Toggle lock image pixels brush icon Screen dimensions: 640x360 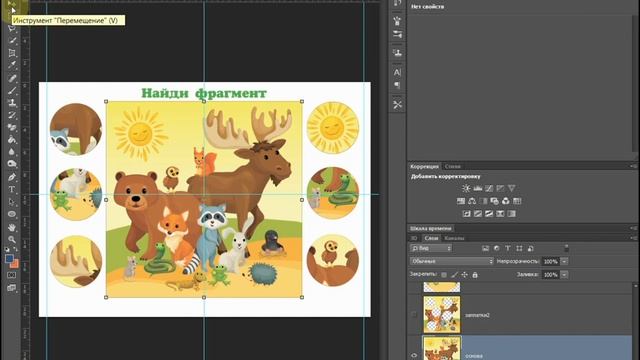[454, 275]
